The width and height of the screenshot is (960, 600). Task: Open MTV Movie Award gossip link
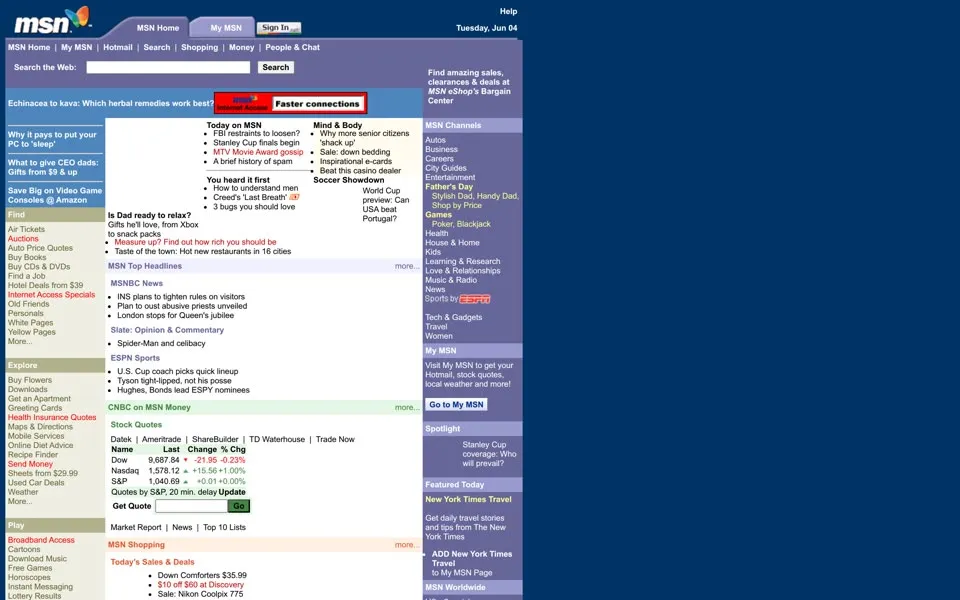tap(258, 152)
